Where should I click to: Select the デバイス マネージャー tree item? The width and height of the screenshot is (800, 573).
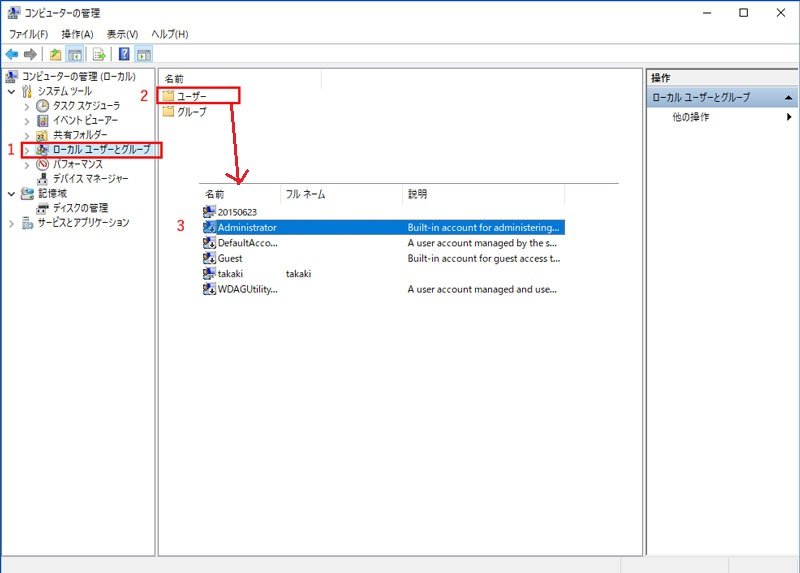pos(90,179)
